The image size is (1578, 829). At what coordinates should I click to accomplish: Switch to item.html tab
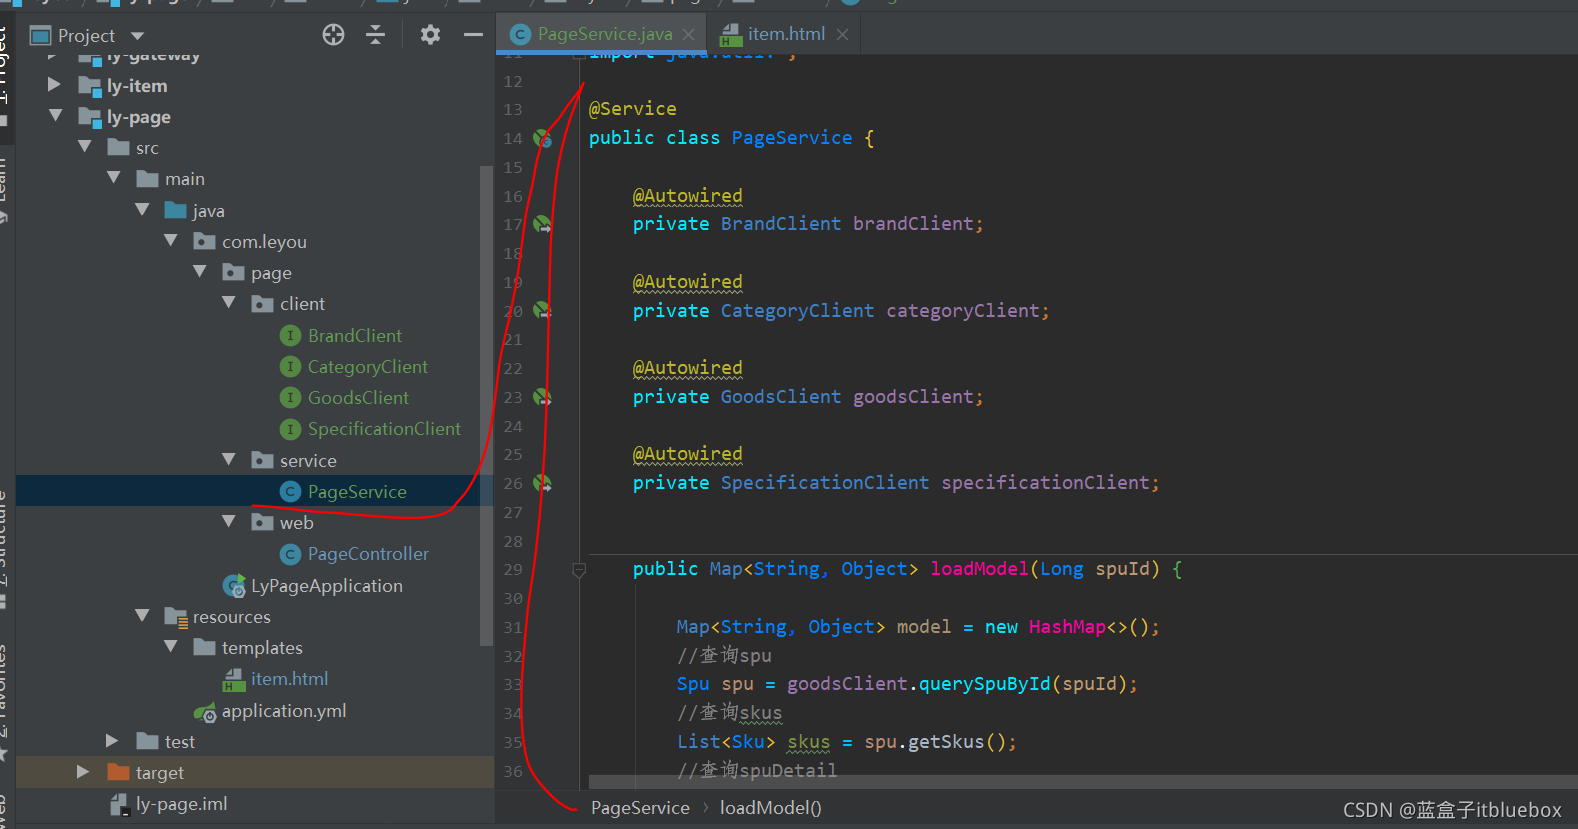[786, 34]
